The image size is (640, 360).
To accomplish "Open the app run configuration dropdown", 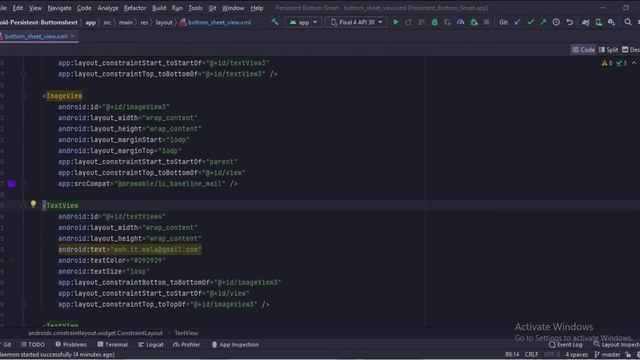I will [303, 22].
